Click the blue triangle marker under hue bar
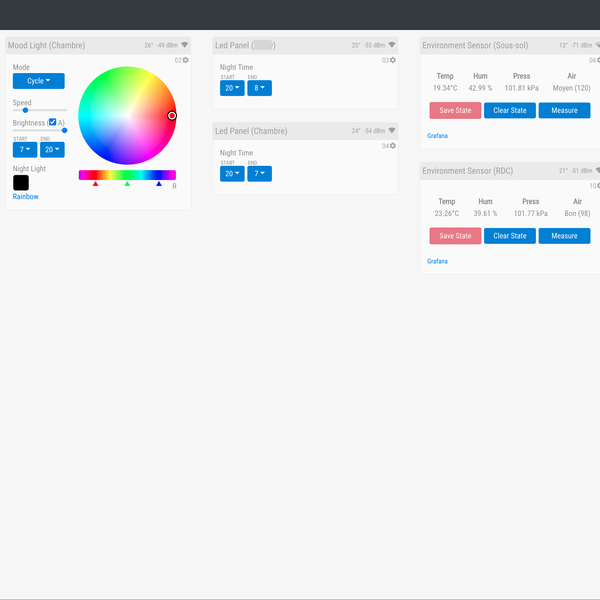The image size is (600, 600). pyautogui.click(x=159, y=184)
